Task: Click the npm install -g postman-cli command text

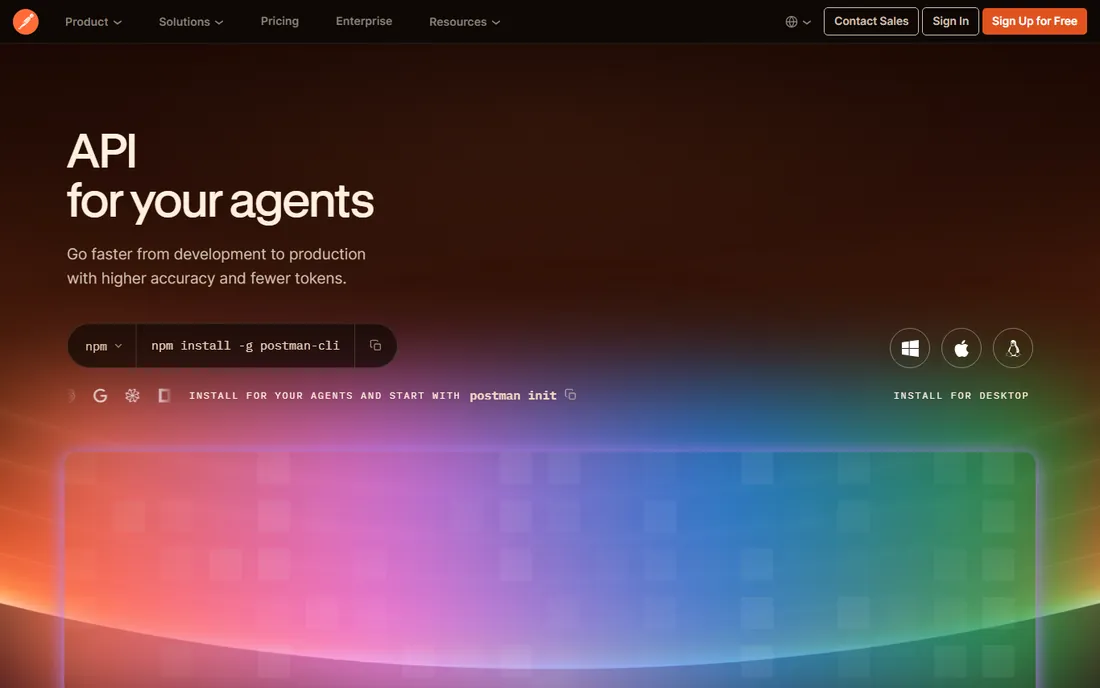Action: click(x=246, y=346)
